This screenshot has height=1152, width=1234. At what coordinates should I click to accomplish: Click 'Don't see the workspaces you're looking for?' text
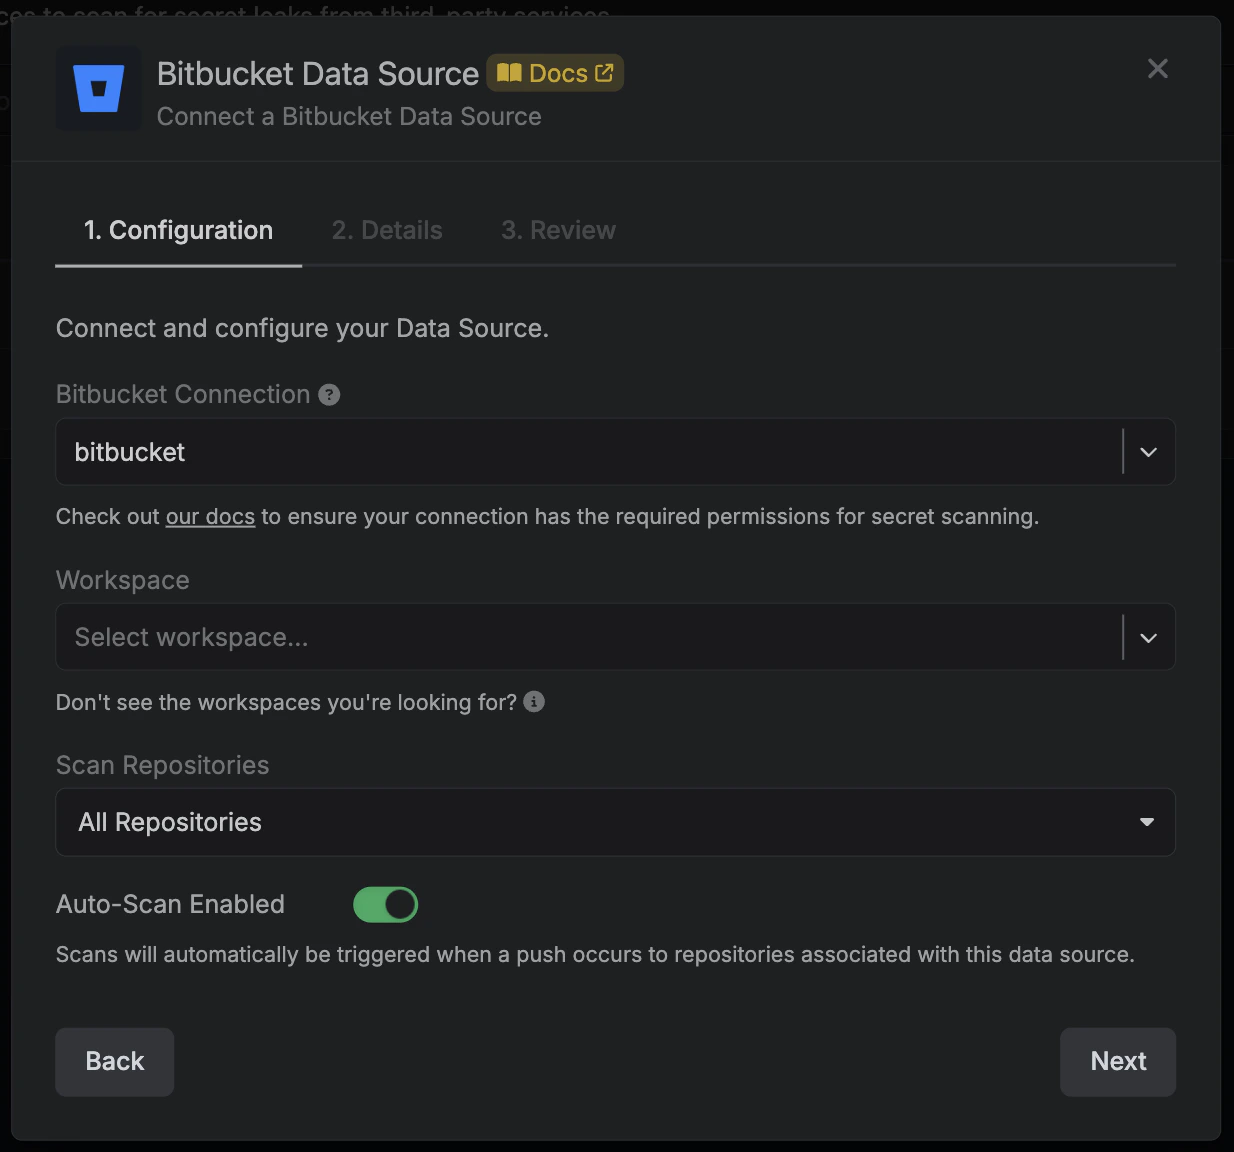tap(286, 702)
